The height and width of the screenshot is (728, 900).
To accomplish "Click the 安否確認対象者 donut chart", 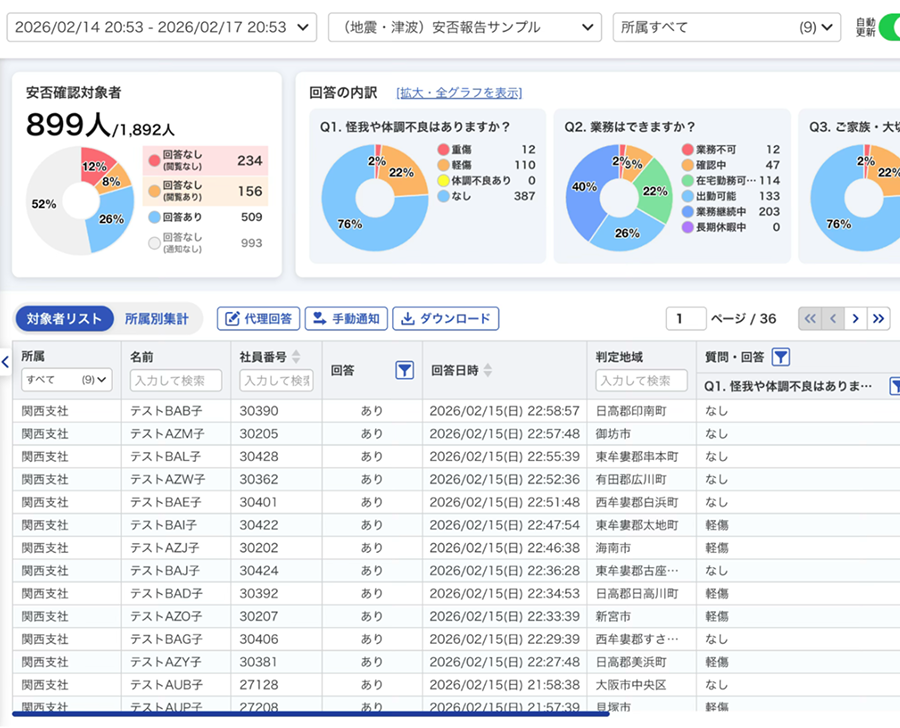I will [80, 200].
